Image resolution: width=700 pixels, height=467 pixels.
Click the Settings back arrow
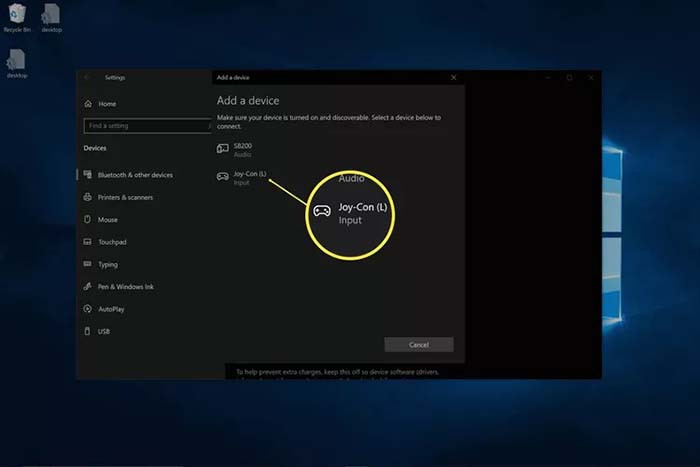click(x=87, y=77)
